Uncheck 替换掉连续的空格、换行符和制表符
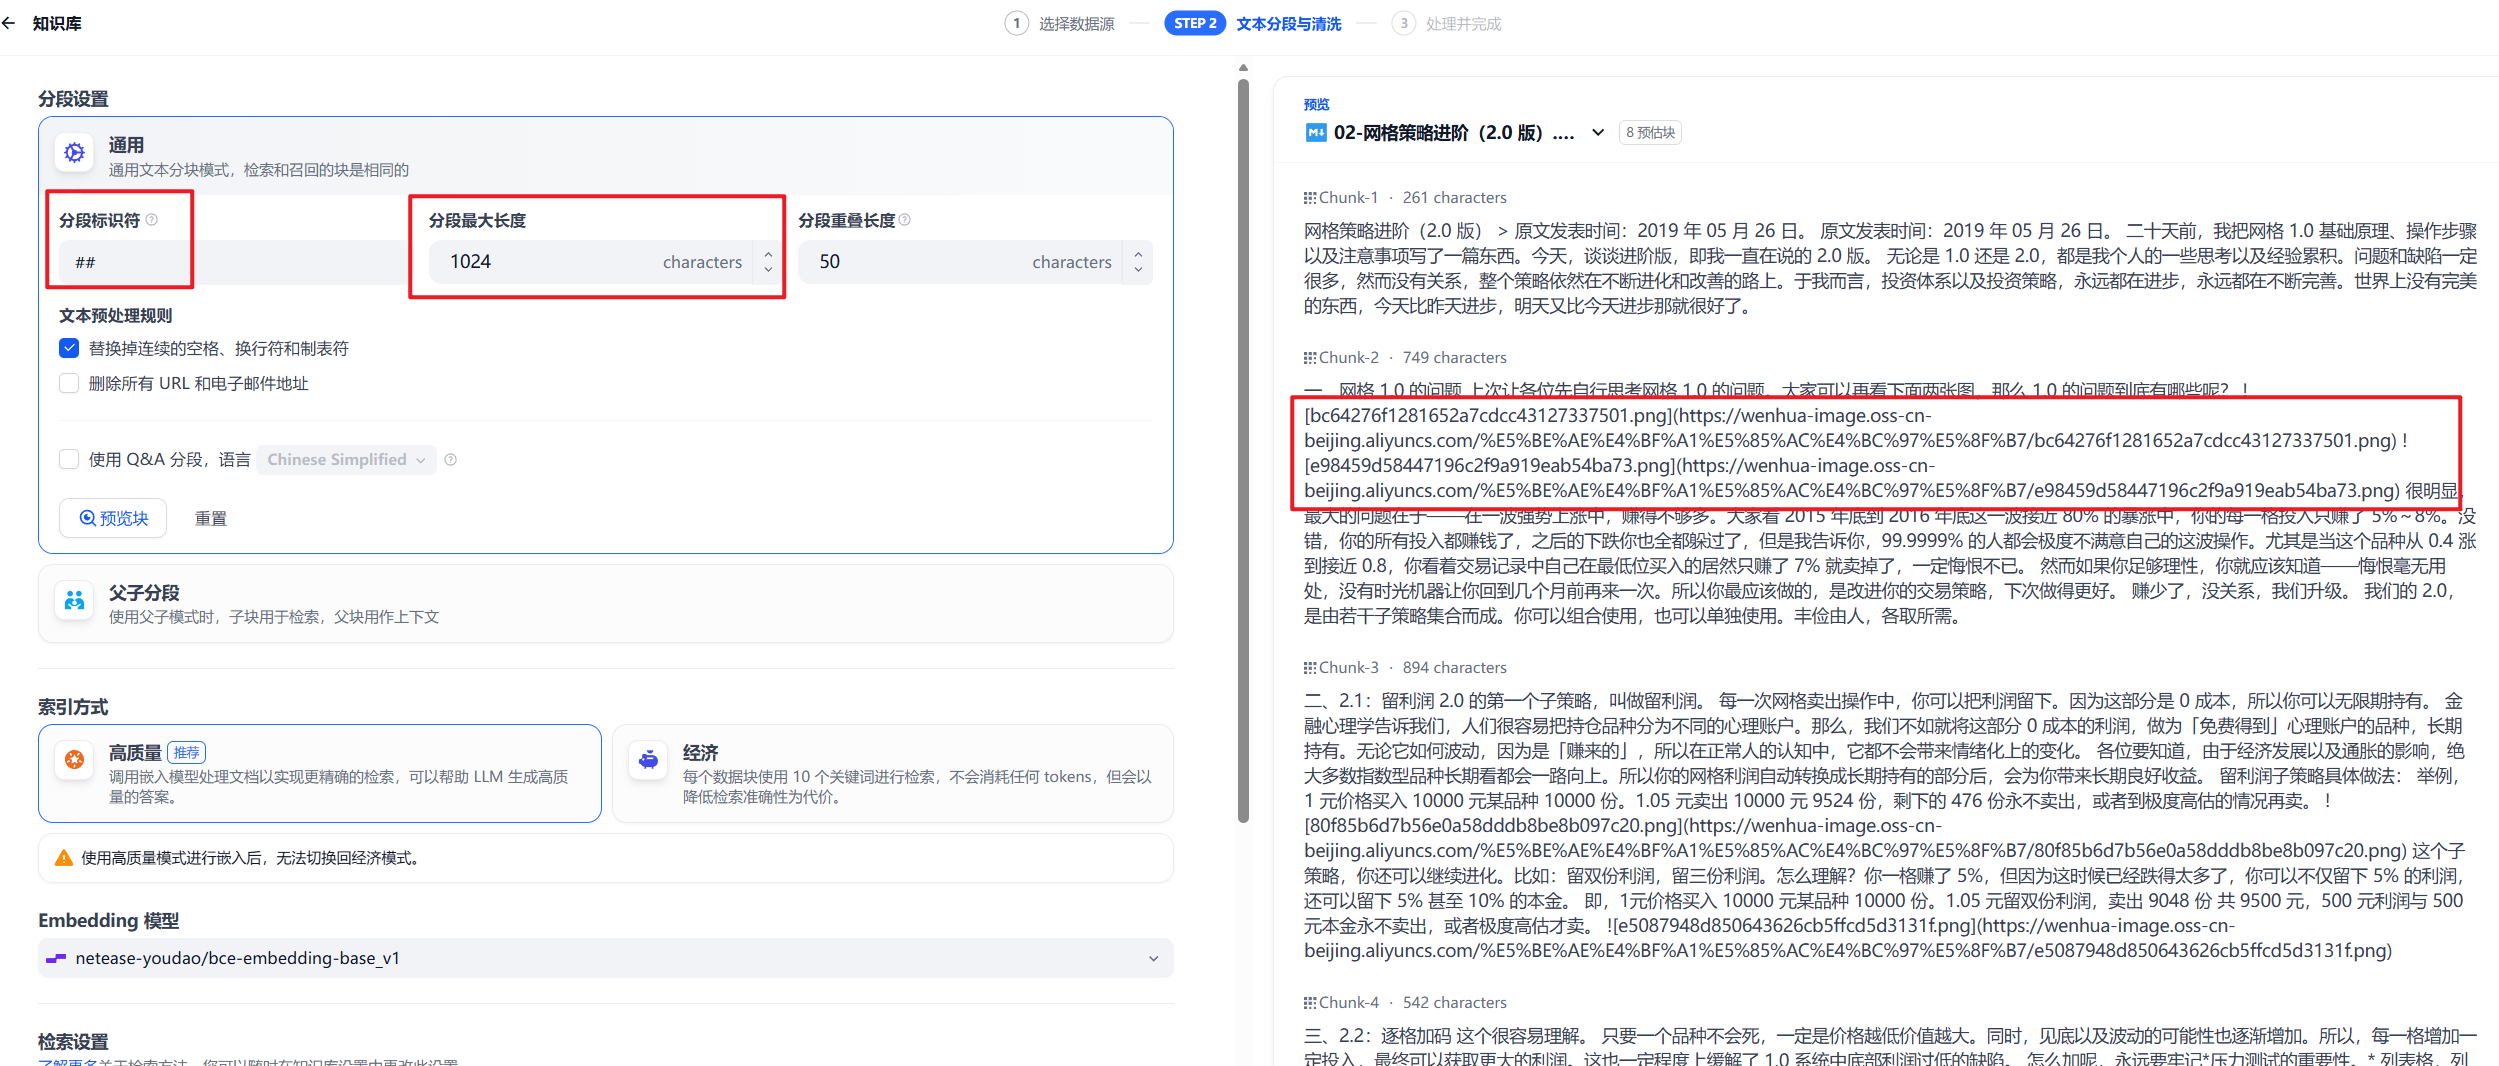This screenshot has height=1066, width=2499. [68, 347]
